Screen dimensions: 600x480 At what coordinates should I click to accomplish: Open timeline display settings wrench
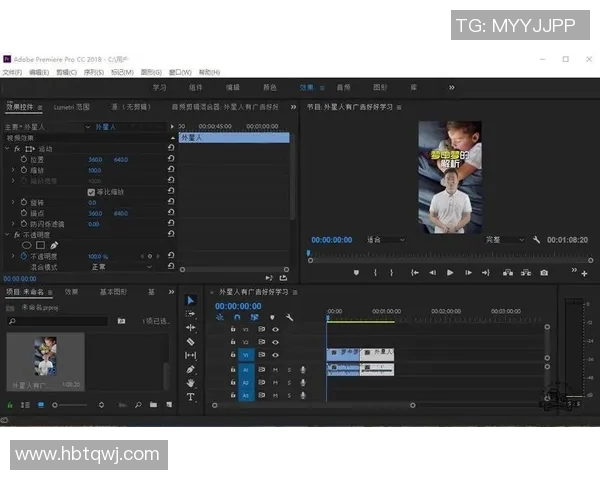pos(289,317)
